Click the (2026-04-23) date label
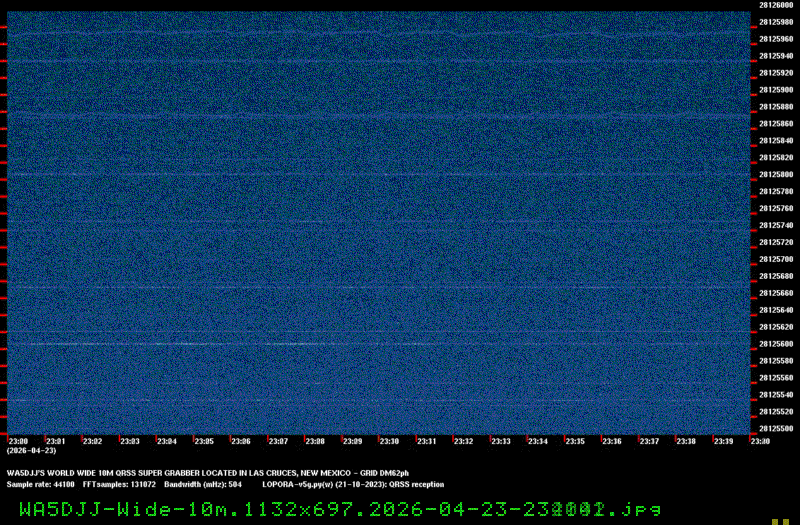 tap(28, 451)
